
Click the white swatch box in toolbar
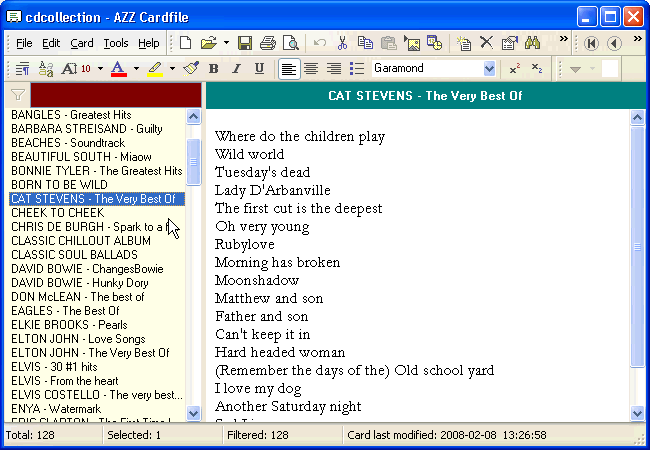[610, 69]
